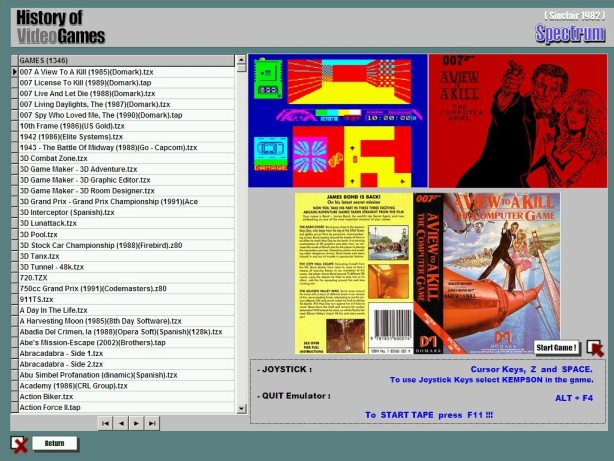Select 3D Interceptor (Spanish).tzx
614x461 pixels.
(x=126, y=212)
